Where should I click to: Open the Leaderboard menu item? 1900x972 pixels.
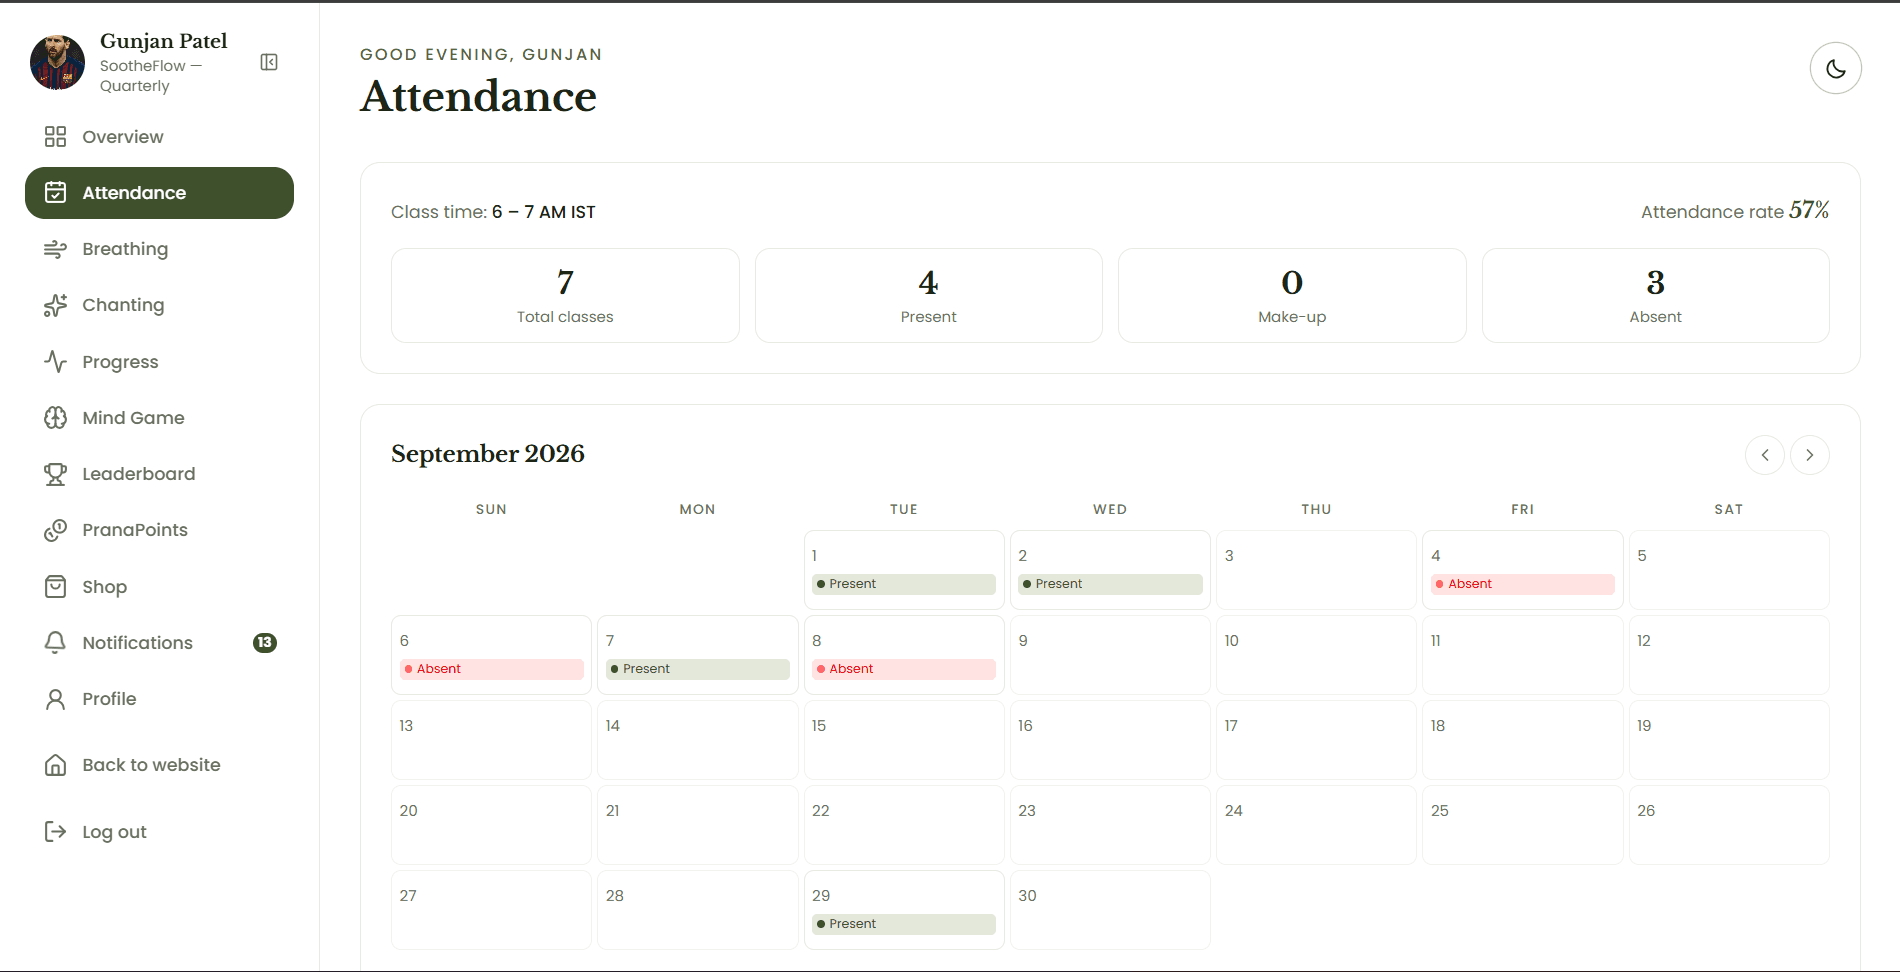[159, 474]
